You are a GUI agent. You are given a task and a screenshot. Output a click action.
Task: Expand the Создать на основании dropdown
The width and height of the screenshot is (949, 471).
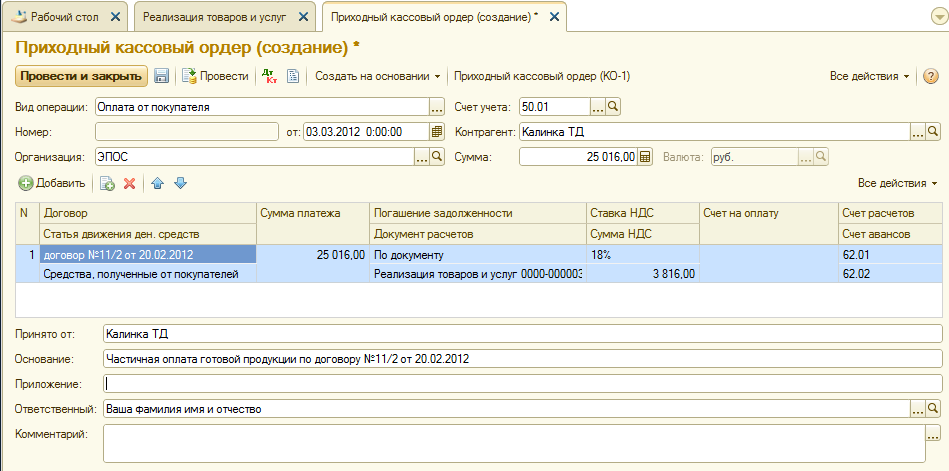(x=378, y=76)
